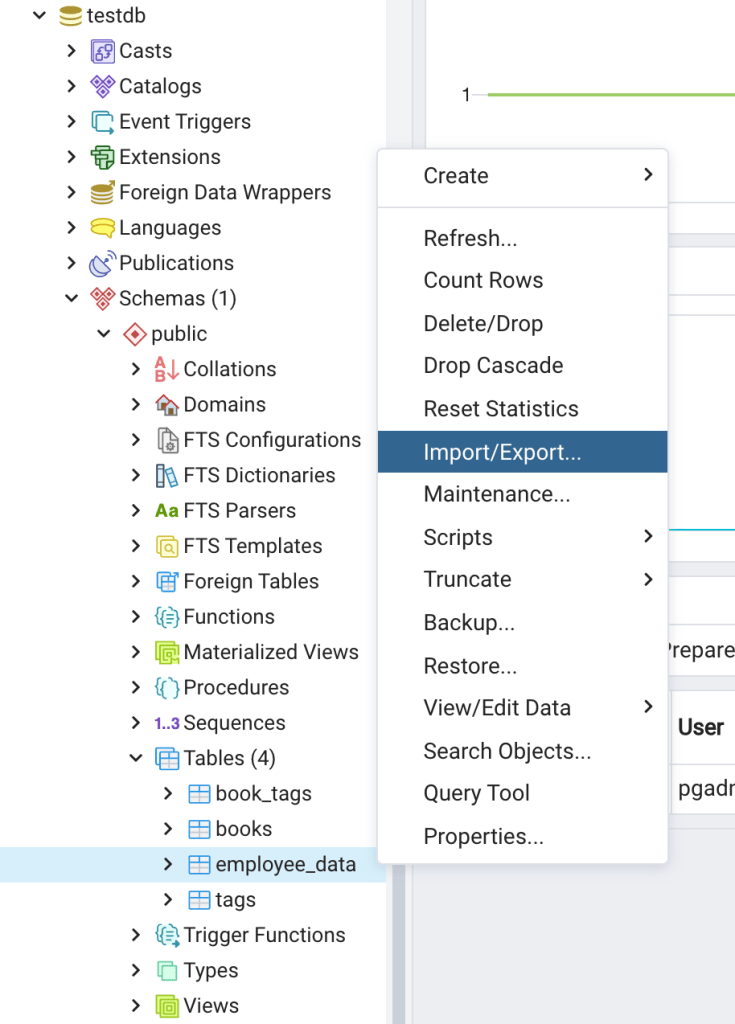This screenshot has width=735, height=1024.
Task: Click the Event Triggers icon
Action: 102,122
